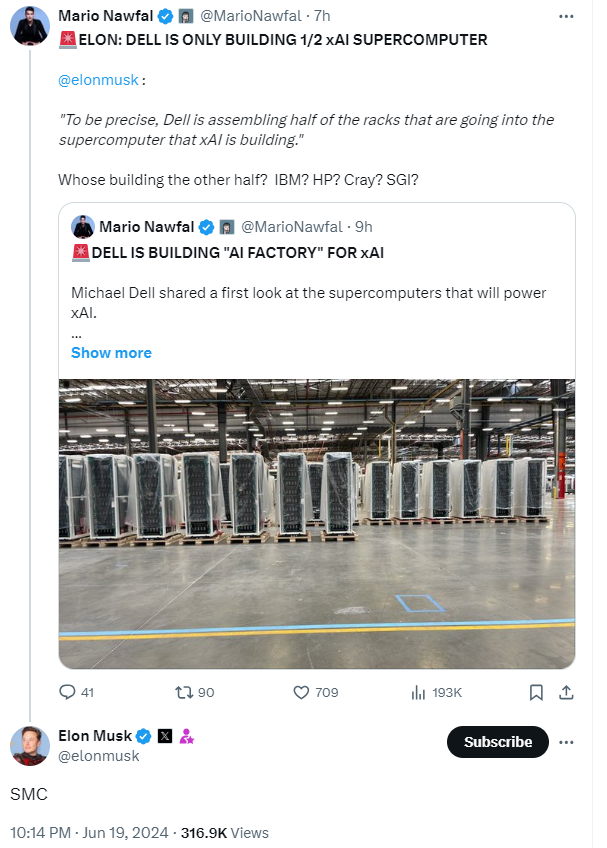Like the post via heart icon
This screenshot has width=607, height=848.
pos(301,692)
